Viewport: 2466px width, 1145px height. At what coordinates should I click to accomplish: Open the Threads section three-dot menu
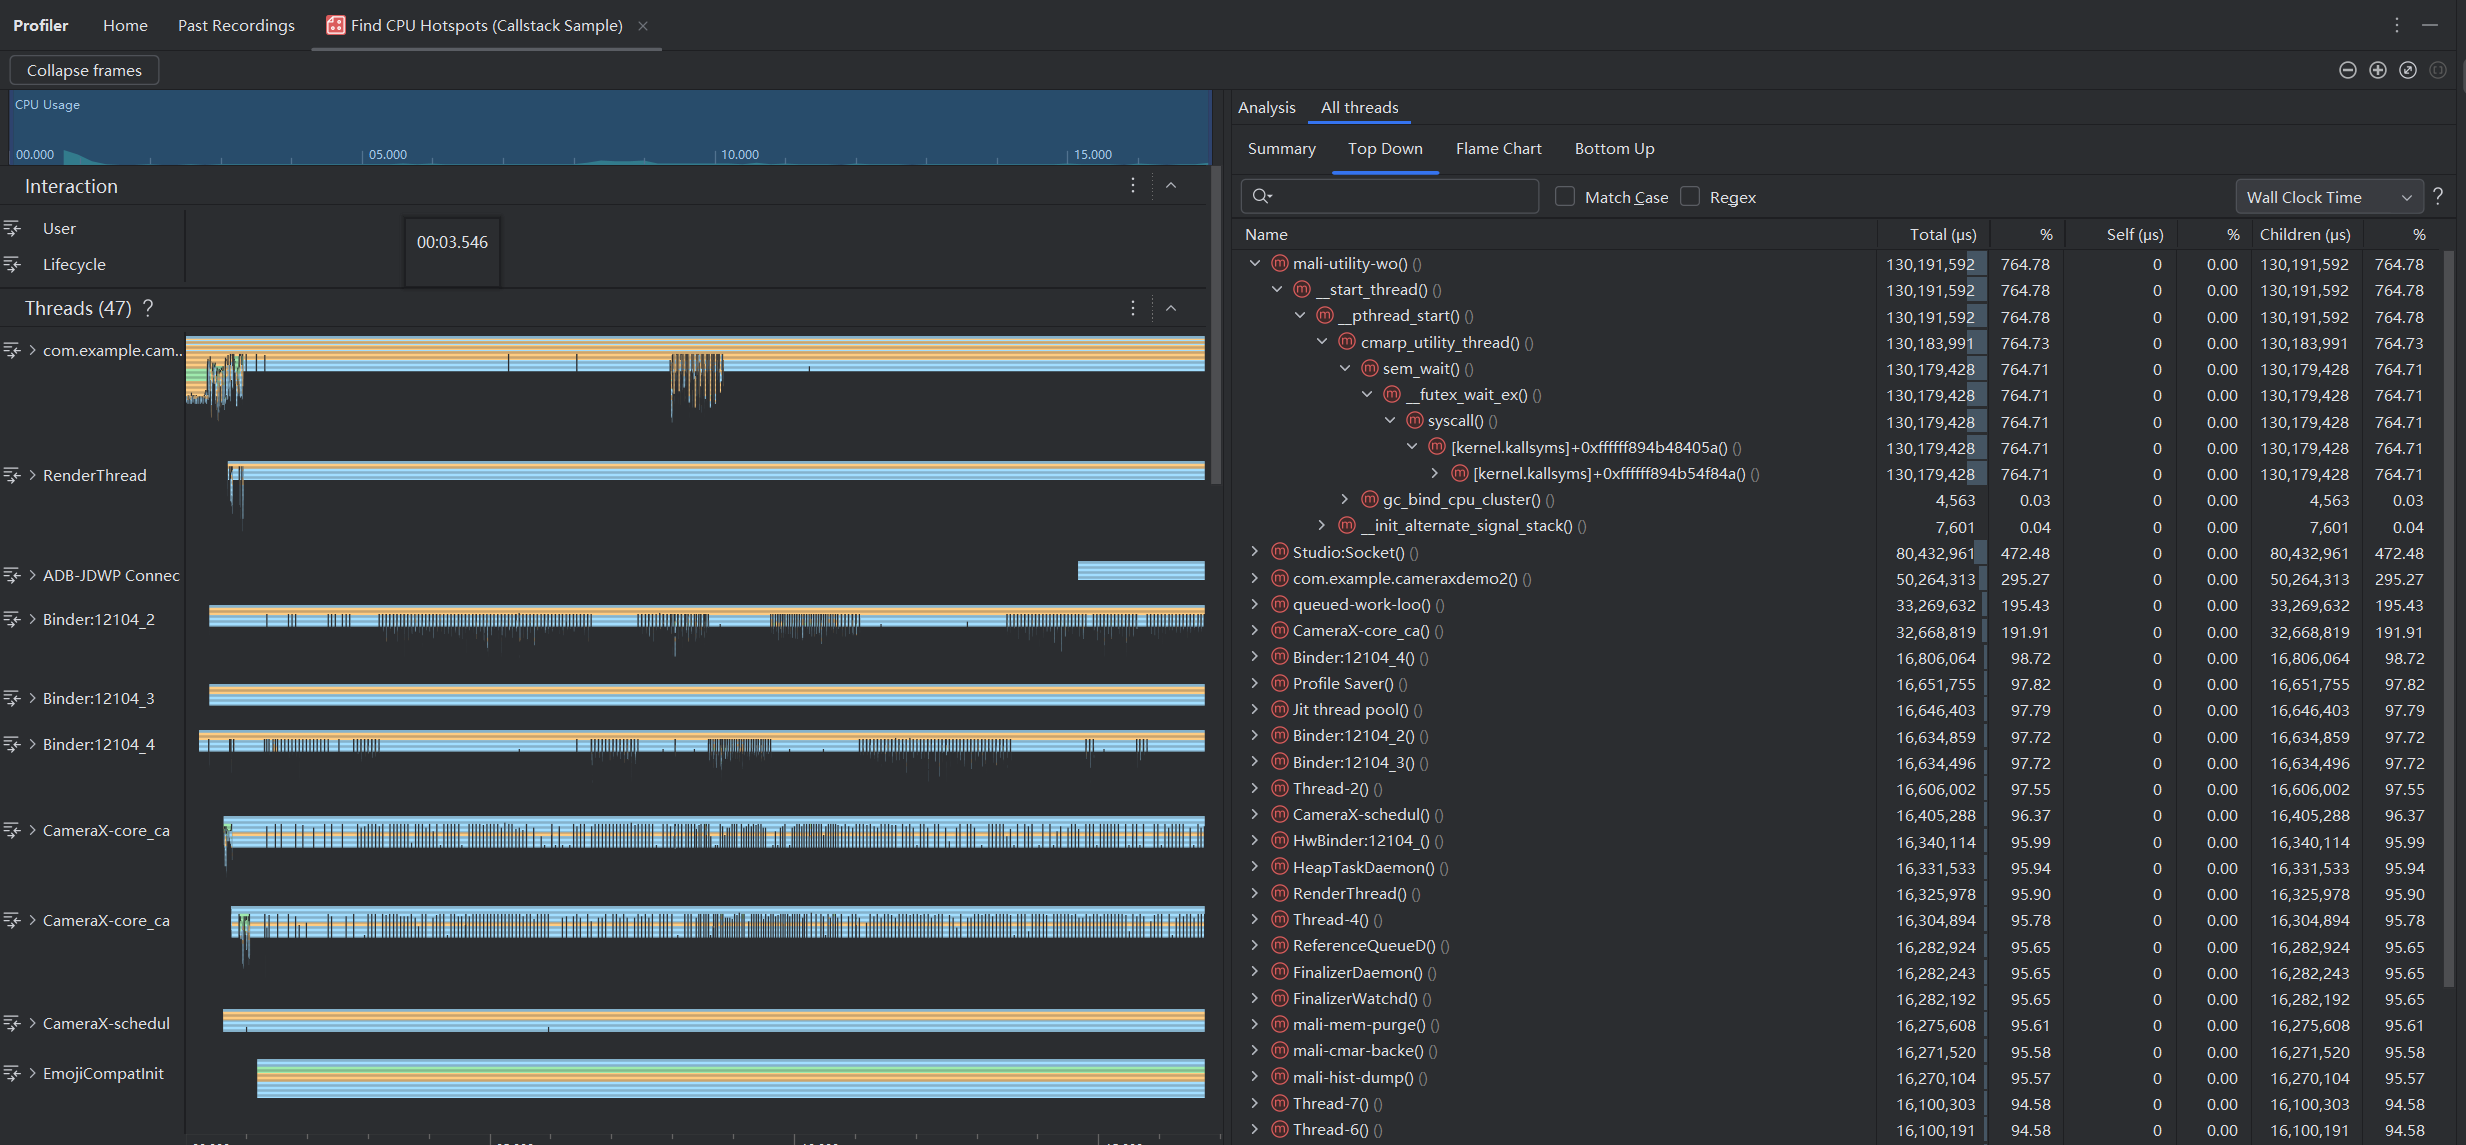pyautogui.click(x=1132, y=308)
